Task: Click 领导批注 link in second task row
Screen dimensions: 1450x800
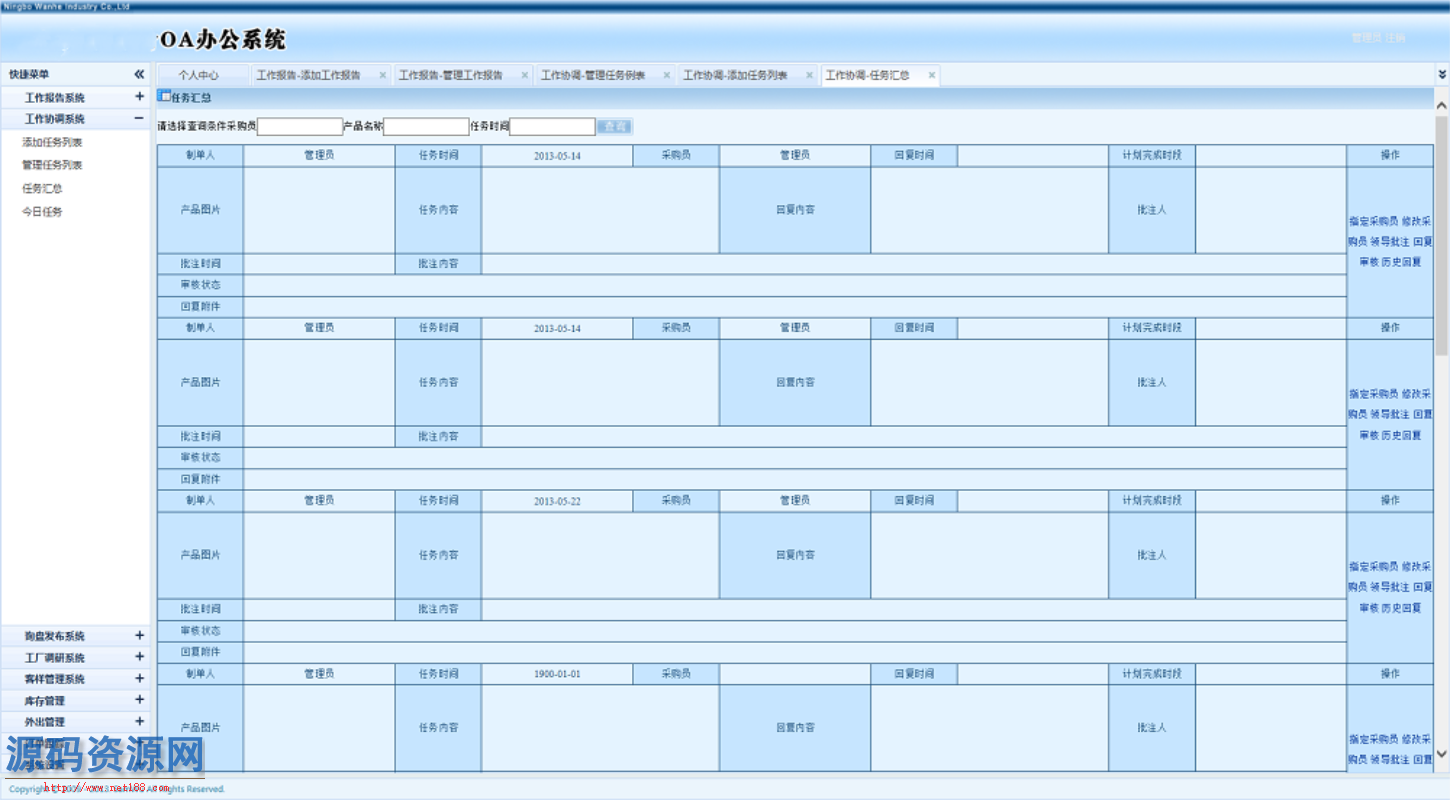Action: (x=1389, y=414)
